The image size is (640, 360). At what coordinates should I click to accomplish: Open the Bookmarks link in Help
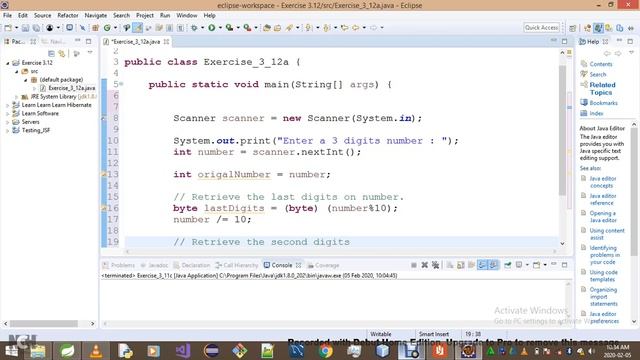[603, 103]
